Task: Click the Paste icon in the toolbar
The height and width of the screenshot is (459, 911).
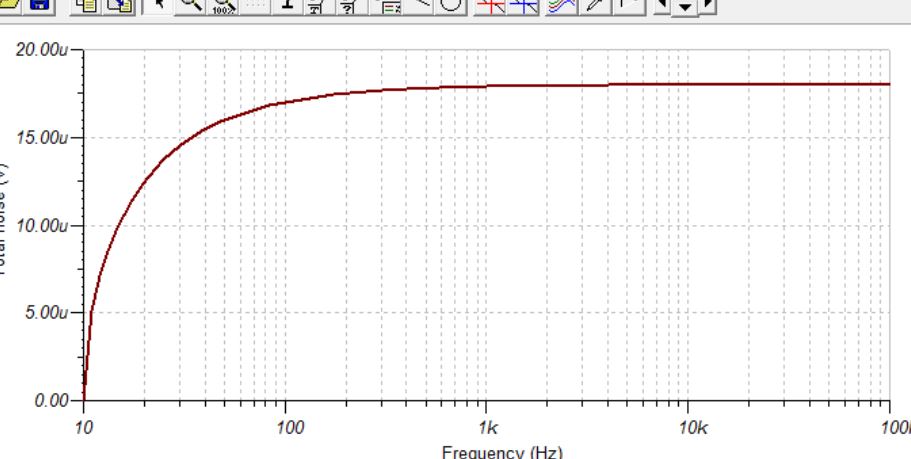Action: 120,5
